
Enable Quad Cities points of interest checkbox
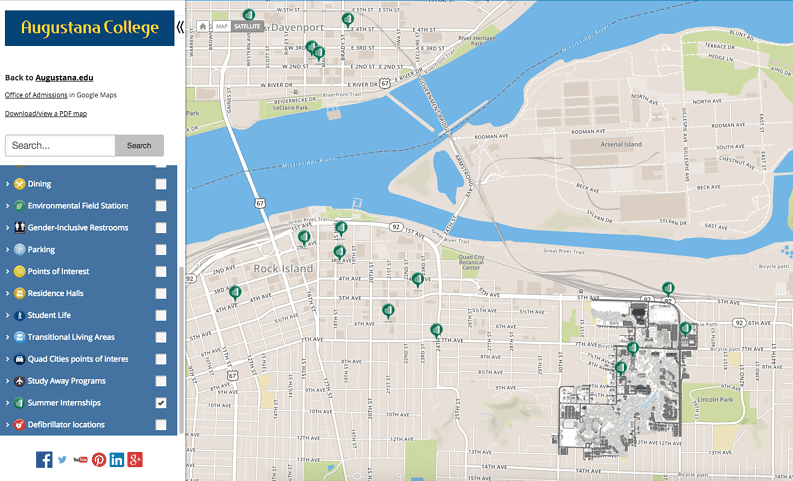coord(161,359)
